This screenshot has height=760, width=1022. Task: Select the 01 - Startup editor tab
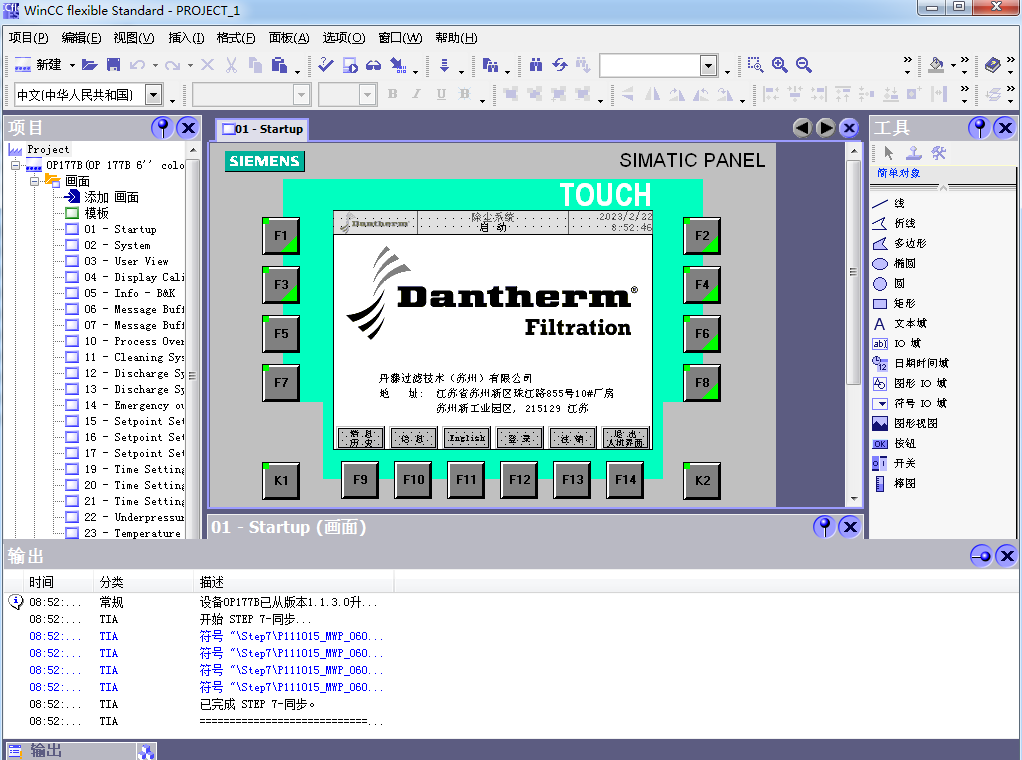pos(262,129)
